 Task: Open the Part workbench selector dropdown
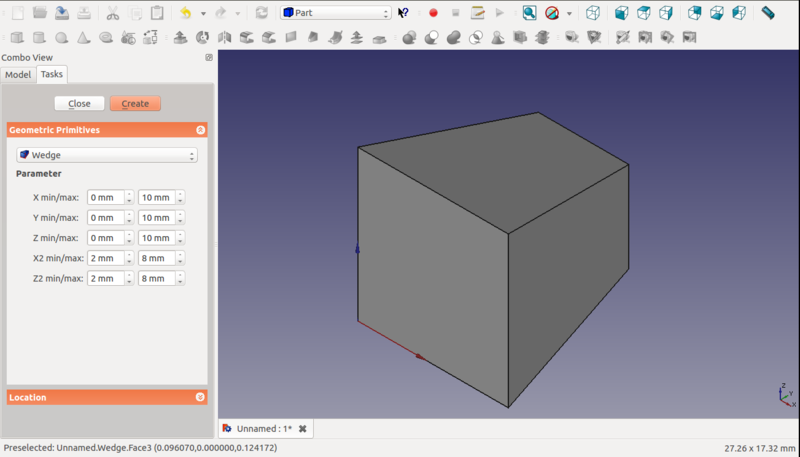(335, 13)
